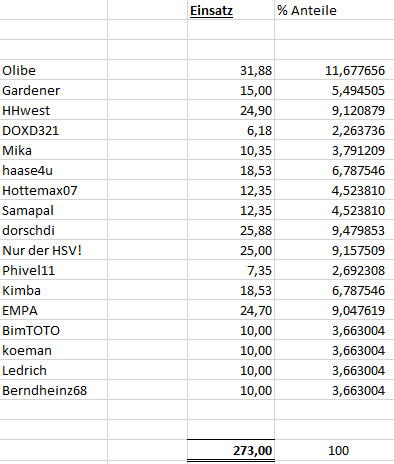Click the HHwest name cell
Screen dimensions: 394x464
[x=54, y=110]
